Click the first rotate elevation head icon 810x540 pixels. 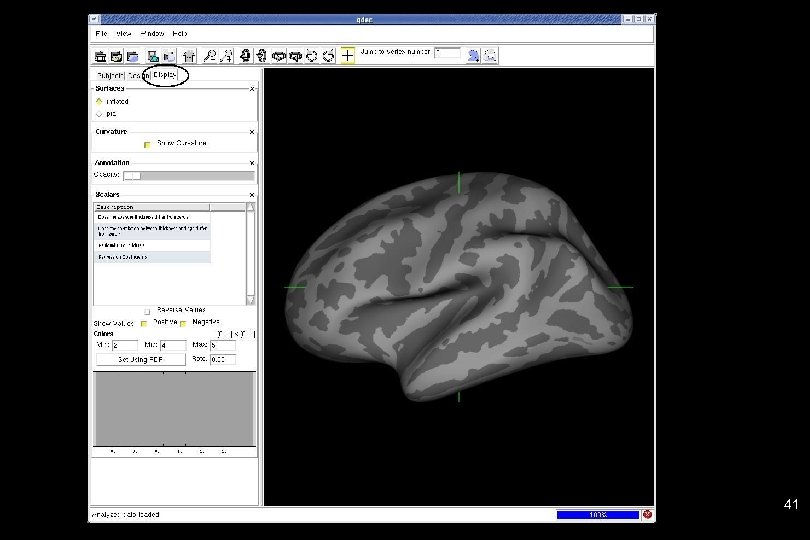[245, 56]
